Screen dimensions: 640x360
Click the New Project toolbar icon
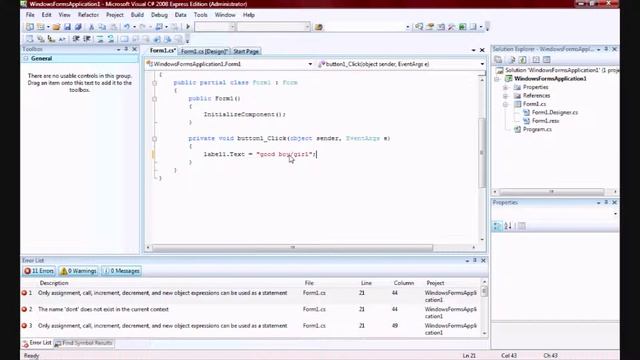(29, 27)
